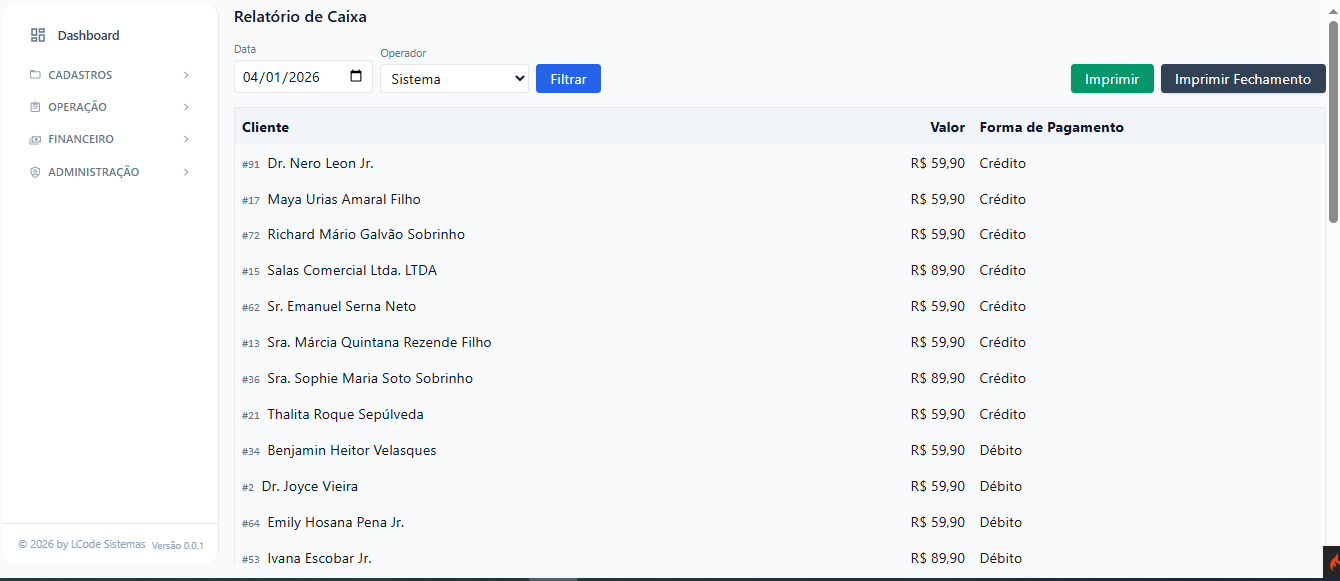Open the Dashboard menu item
Screen dimensions: 1340x581
point(88,35)
